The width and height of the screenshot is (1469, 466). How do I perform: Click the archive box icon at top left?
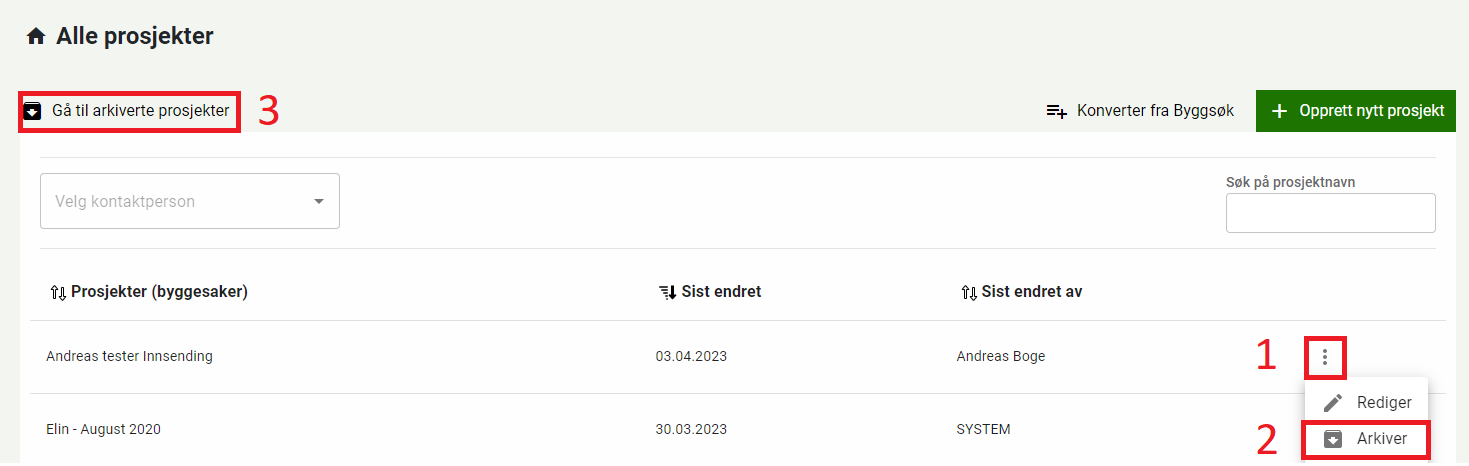[x=33, y=110]
